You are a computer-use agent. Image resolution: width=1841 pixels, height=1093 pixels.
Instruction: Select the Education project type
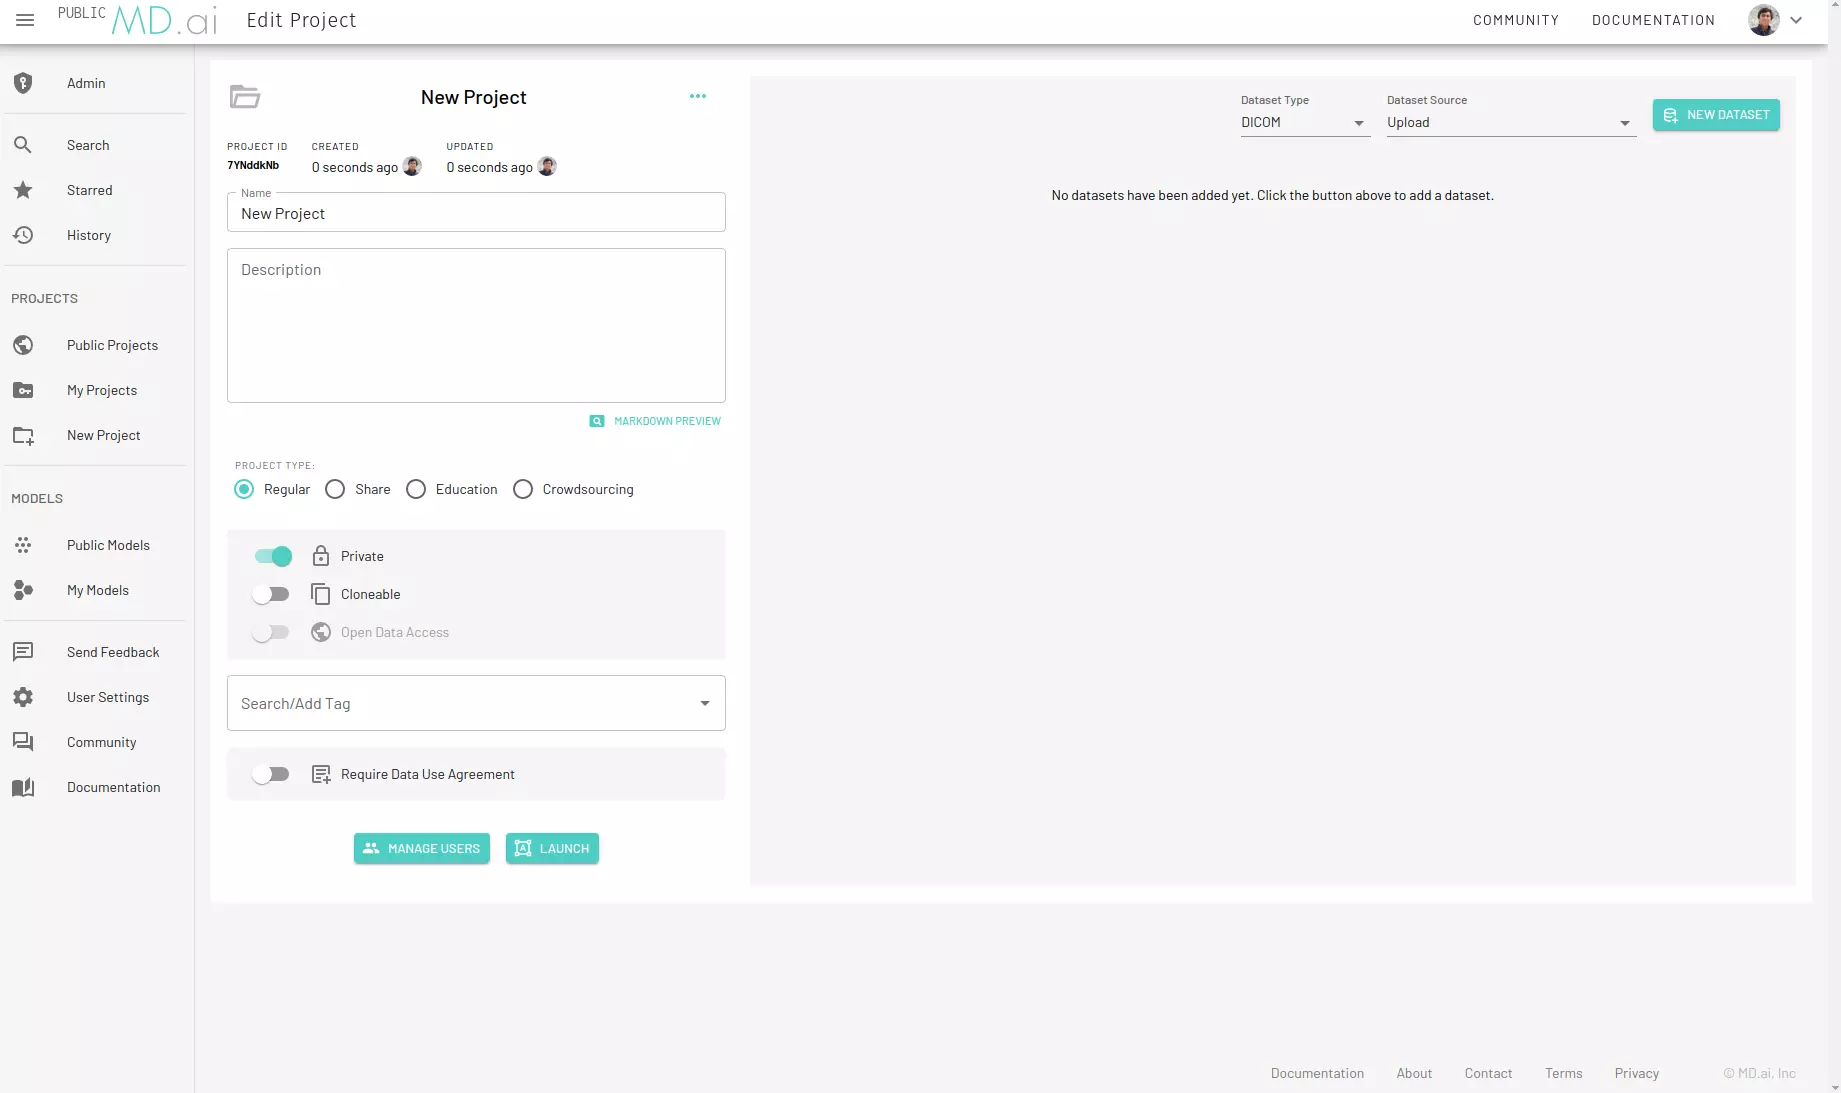point(416,489)
